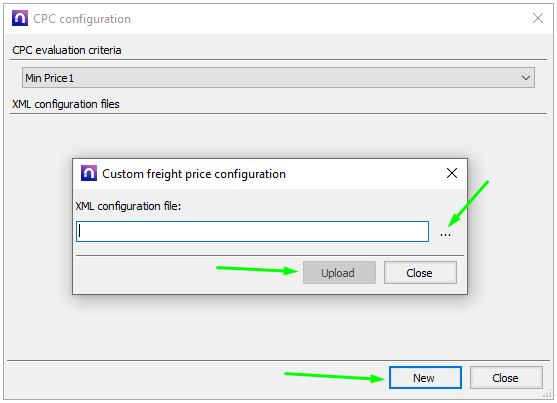Click the XML configuration files section heading
This screenshot has width=557, height=403.
66,104
